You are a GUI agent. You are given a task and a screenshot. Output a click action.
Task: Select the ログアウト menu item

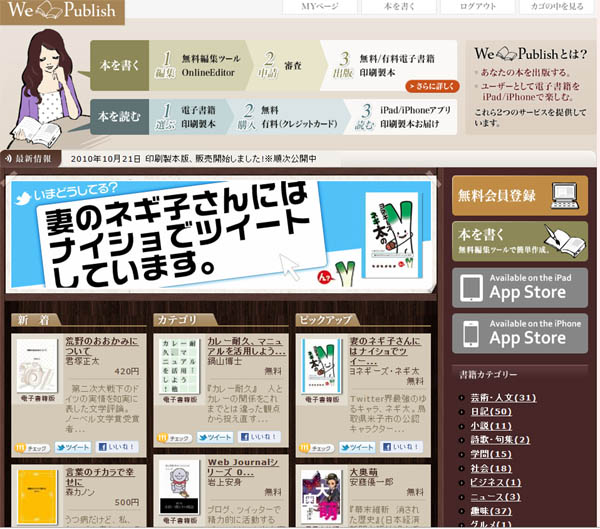tap(478, 7)
